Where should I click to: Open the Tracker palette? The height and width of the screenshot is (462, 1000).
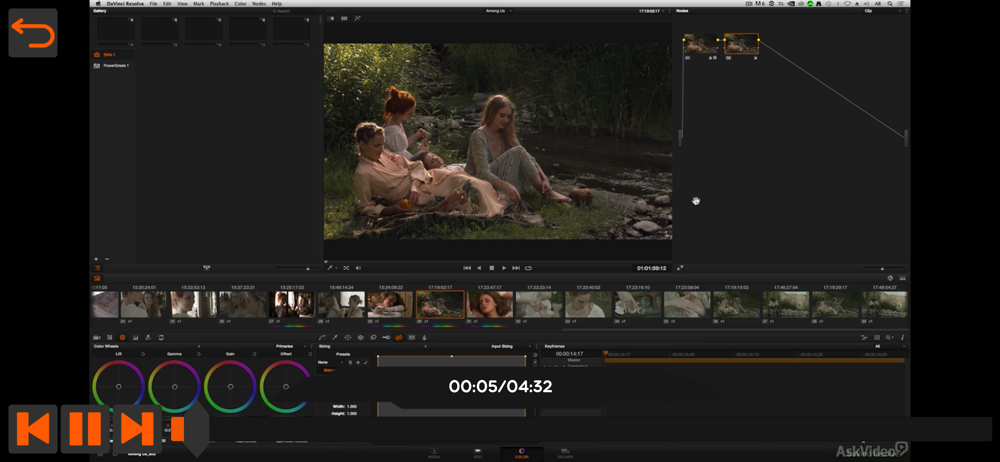360,338
